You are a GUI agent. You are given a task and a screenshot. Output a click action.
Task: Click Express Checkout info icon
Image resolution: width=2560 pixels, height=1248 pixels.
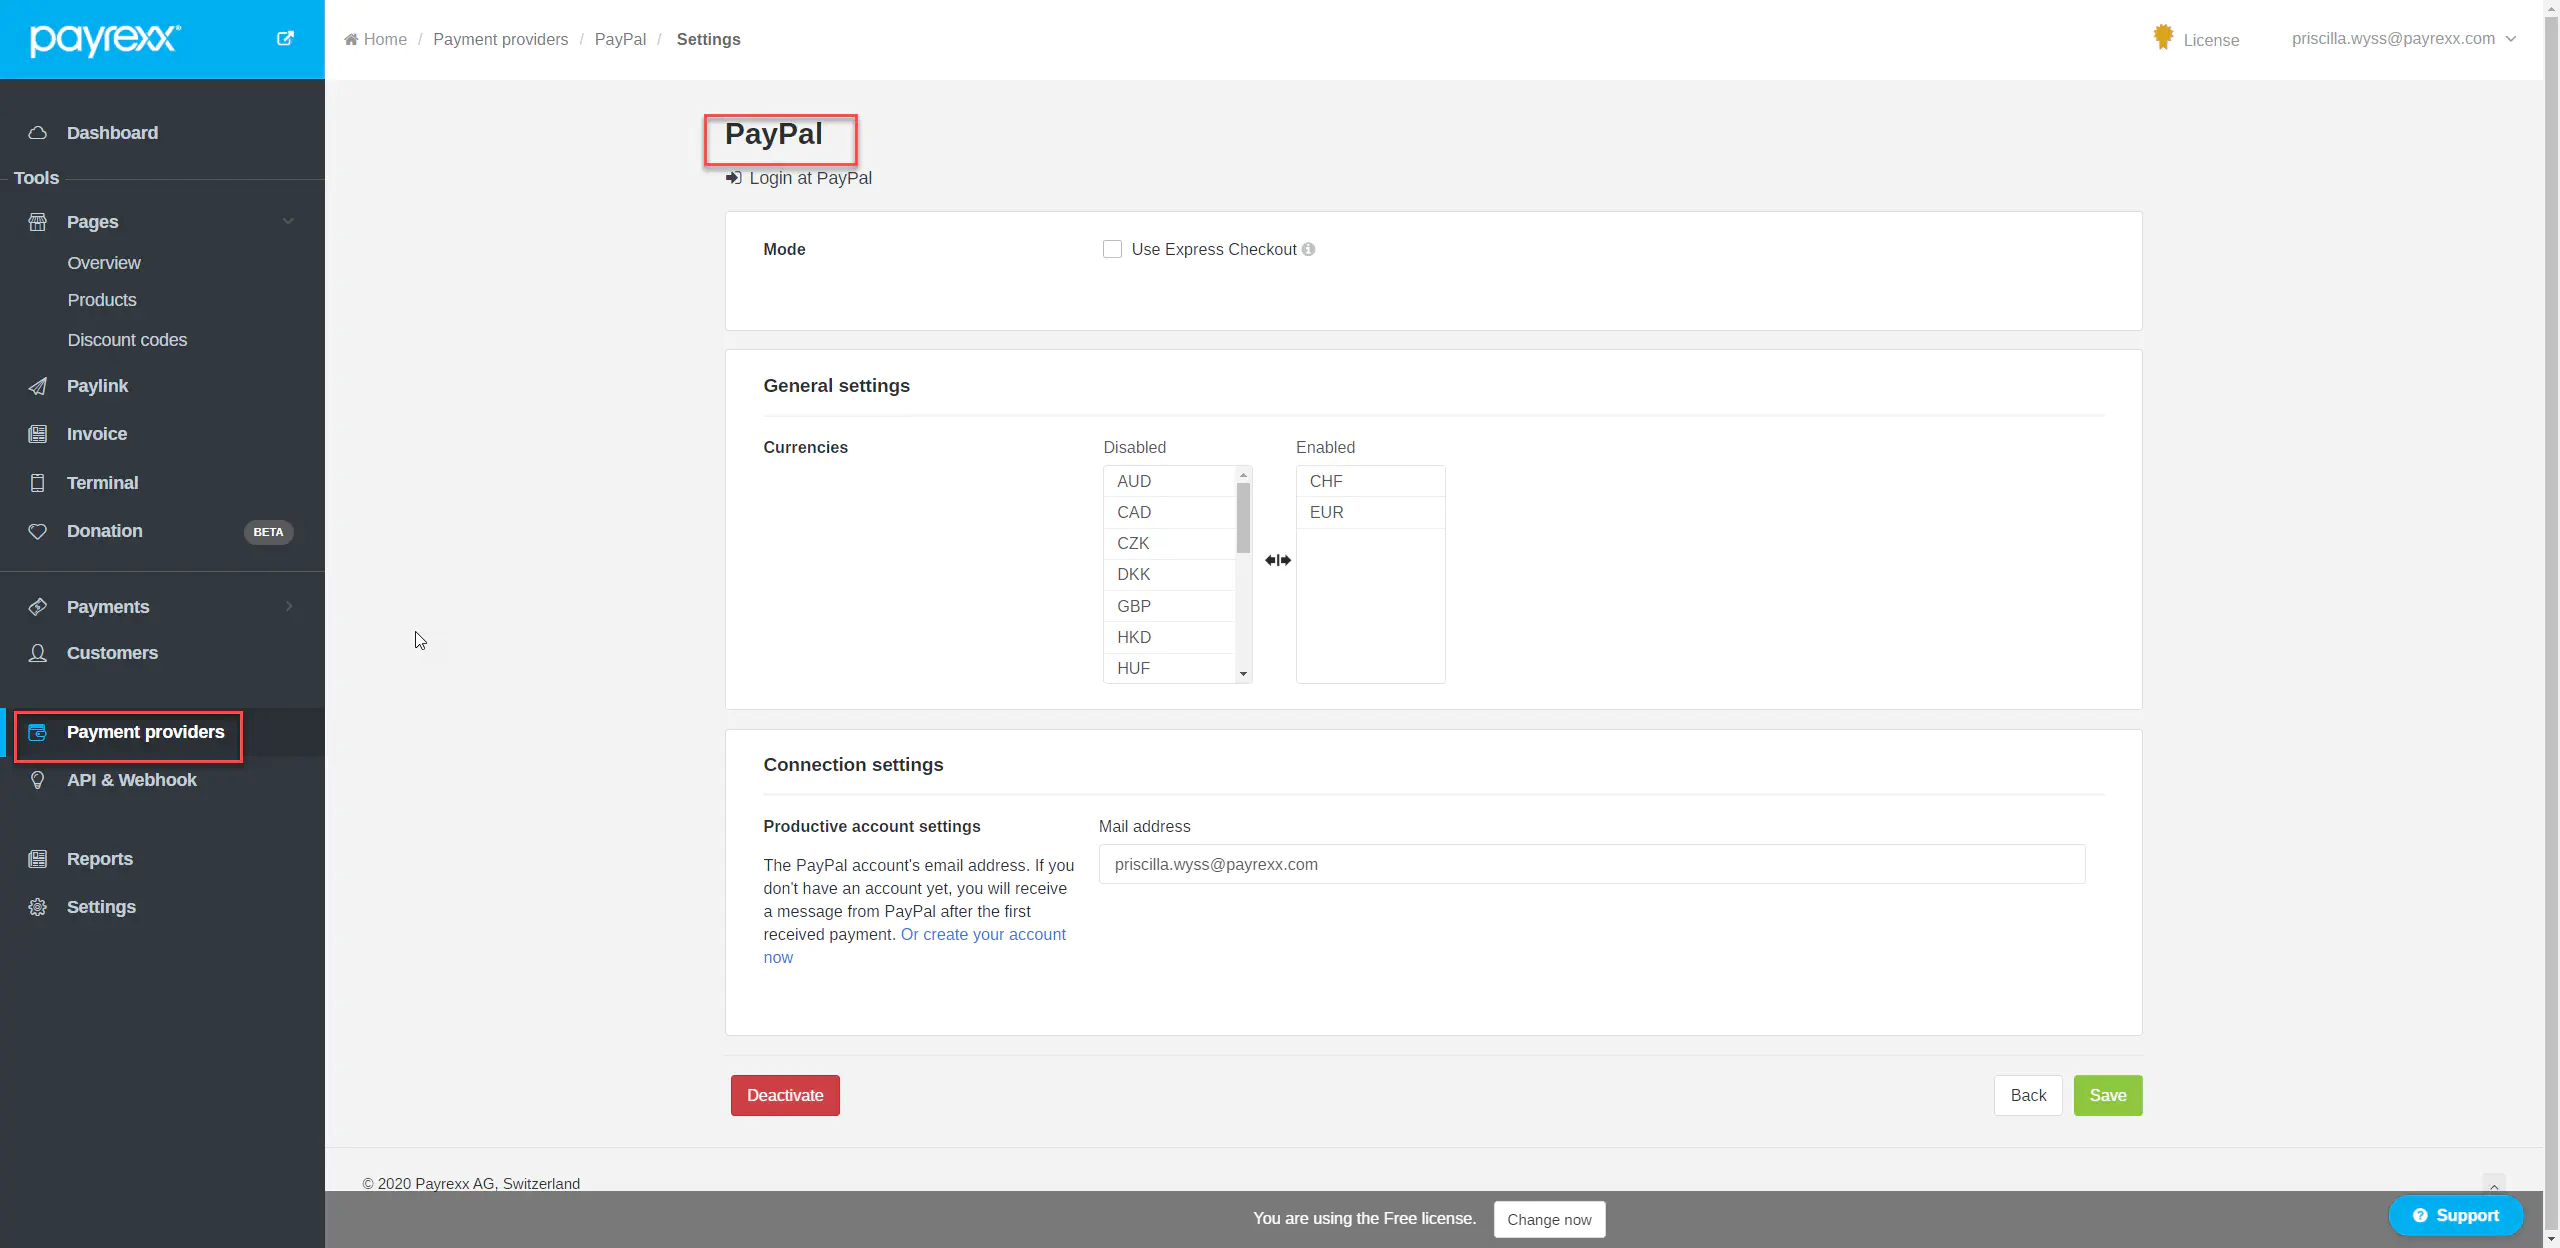coord(1308,250)
